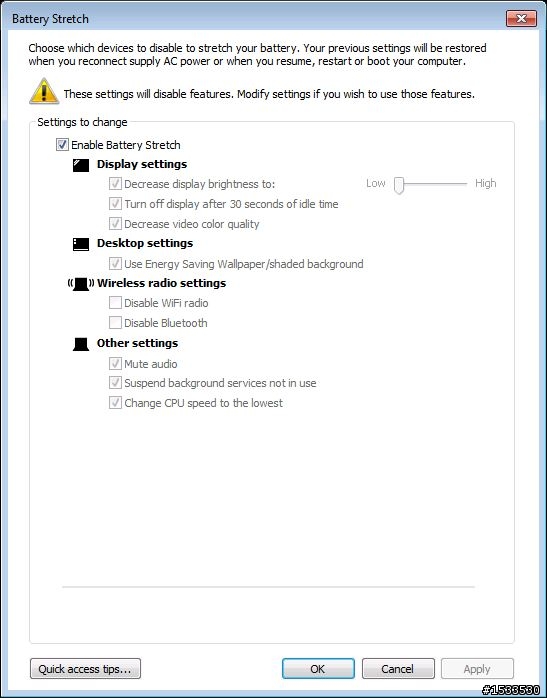Image resolution: width=547 pixels, height=698 pixels.
Task: Click the yellow warning triangle icon
Action: coord(44,91)
